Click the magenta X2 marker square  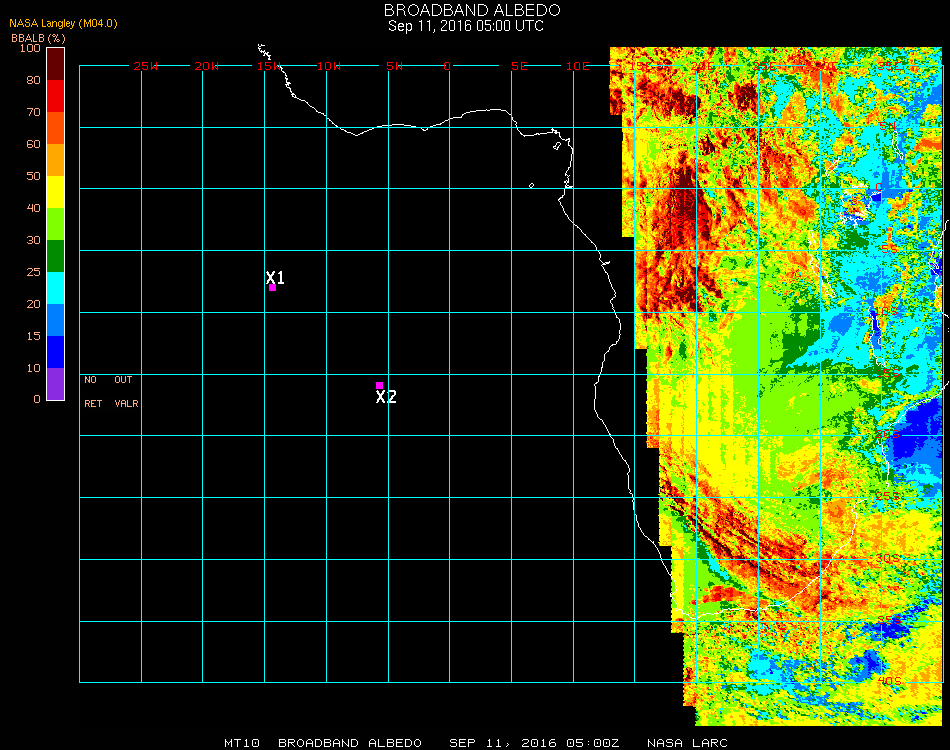(379, 385)
